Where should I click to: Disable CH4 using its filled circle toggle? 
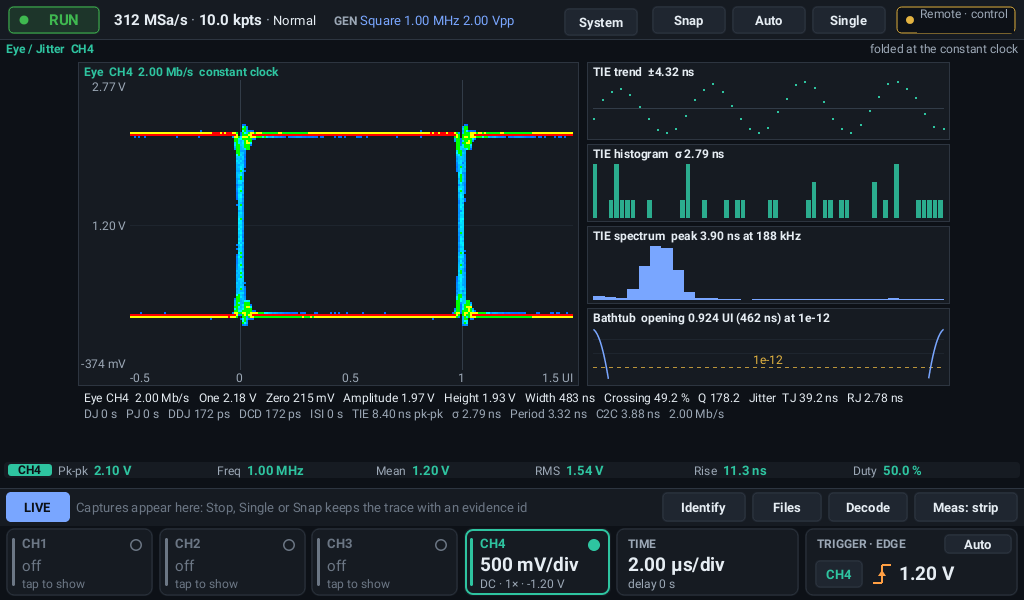594,545
